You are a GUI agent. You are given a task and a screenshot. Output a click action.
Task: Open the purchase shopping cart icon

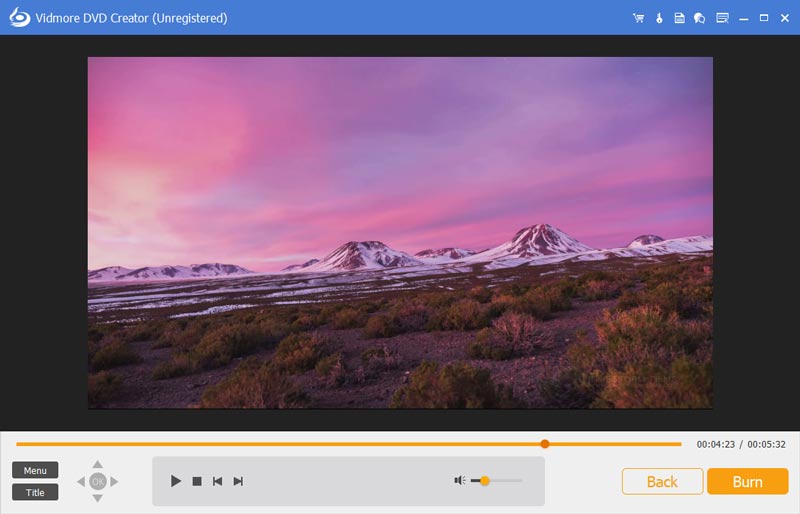pyautogui.click(x=638, y=18)
